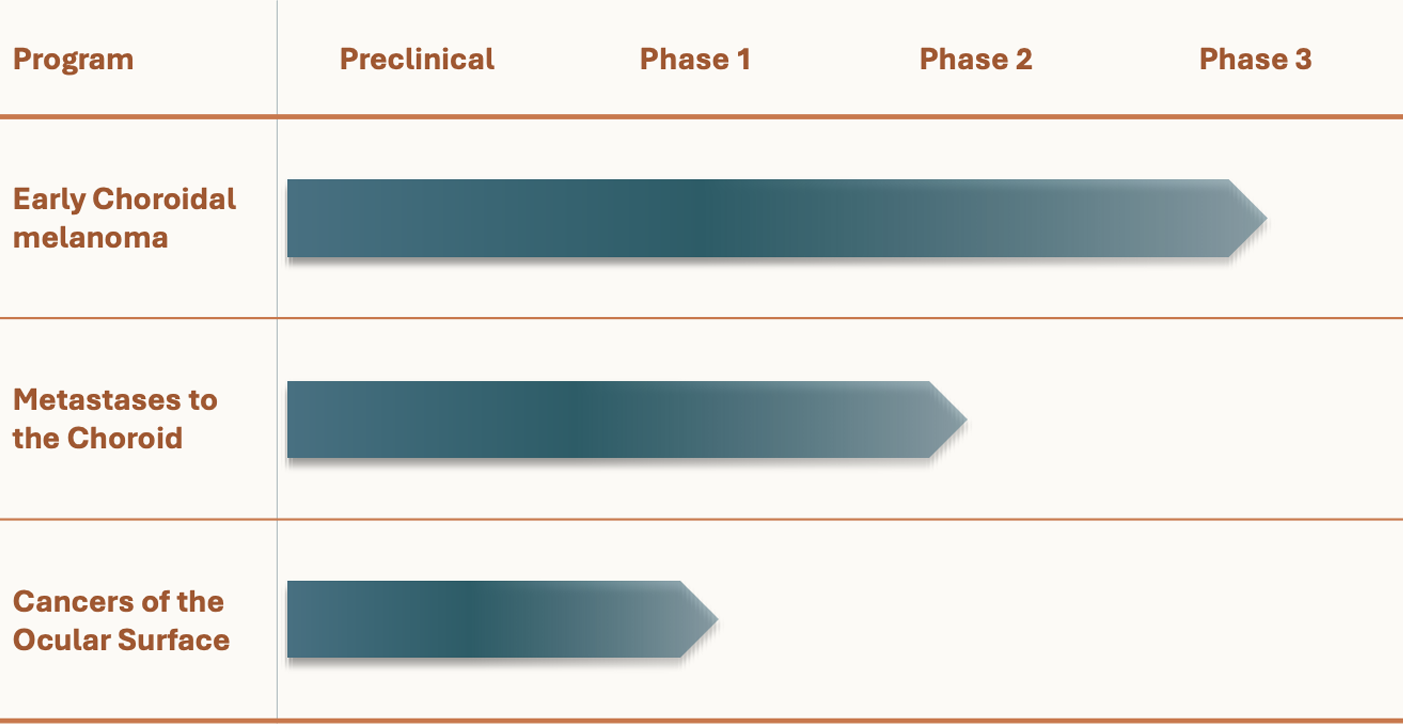Click the Metastases to the Choroid label
The image size is (1403, 724).
coord(115,419)
